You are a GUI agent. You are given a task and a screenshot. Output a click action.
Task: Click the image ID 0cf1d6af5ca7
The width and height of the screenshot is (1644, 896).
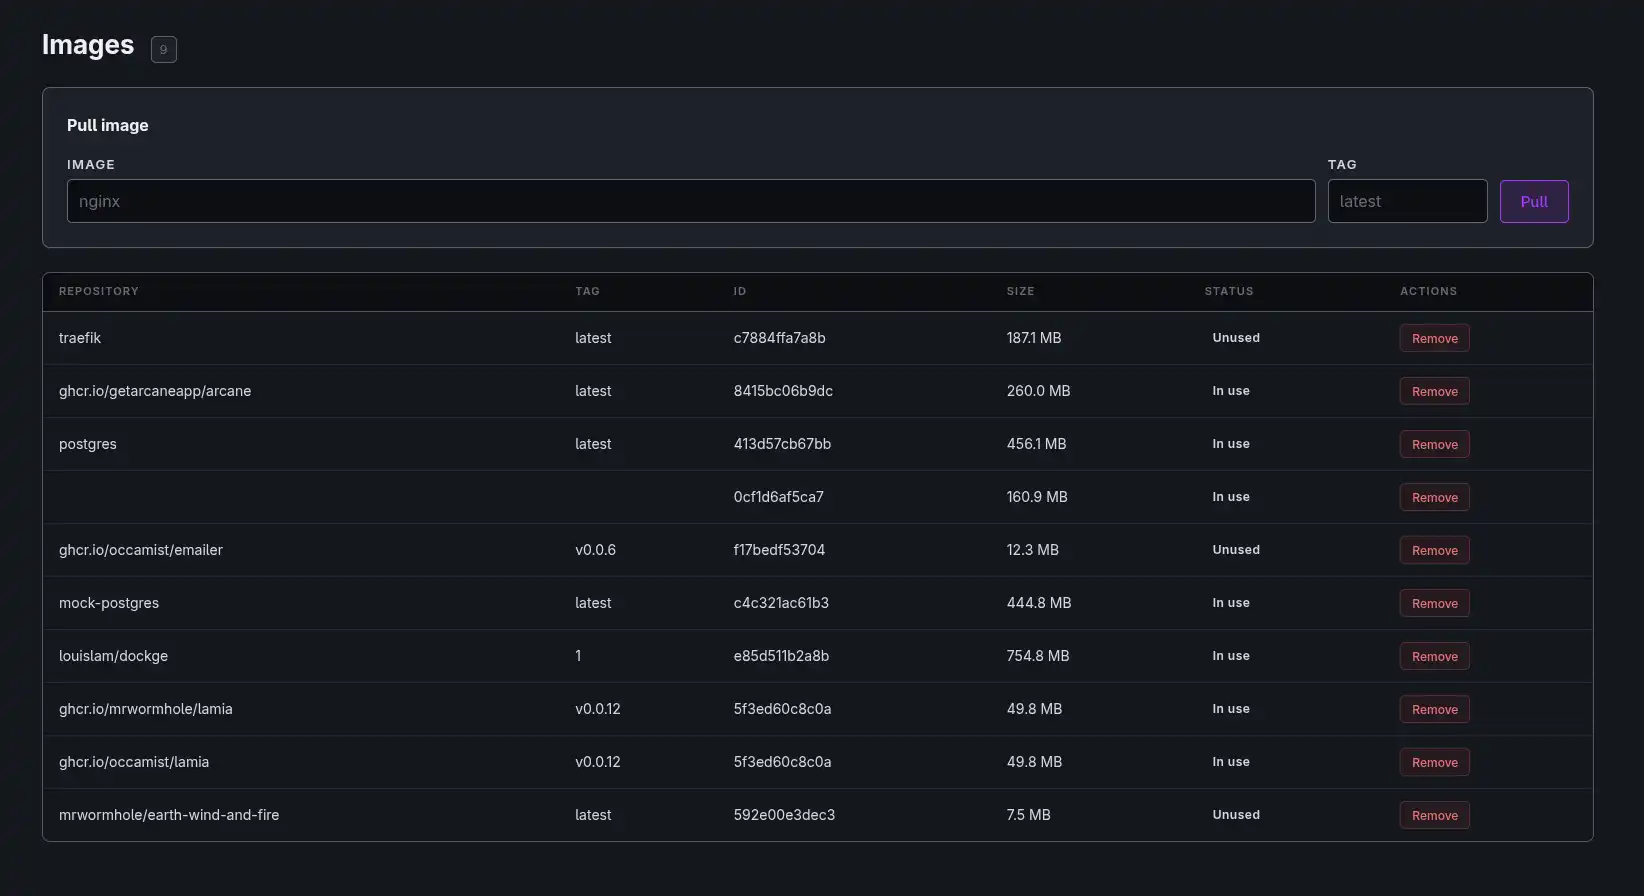point(779,497)
